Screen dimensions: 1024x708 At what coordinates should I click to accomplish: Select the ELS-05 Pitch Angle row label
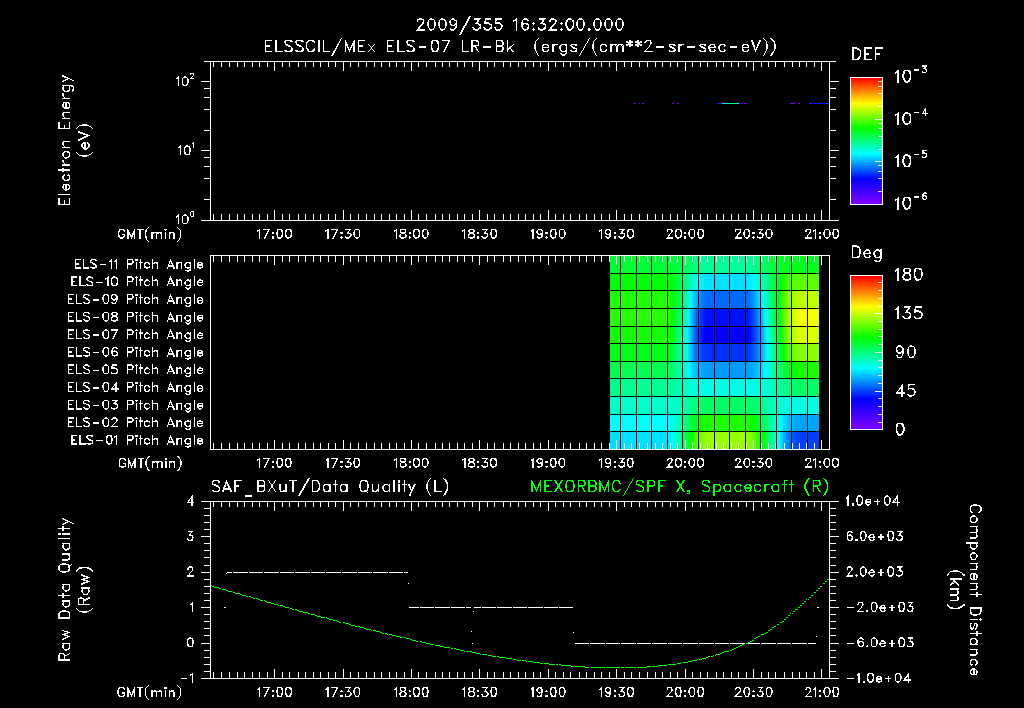pyautogui.click(x=136, y=370)
